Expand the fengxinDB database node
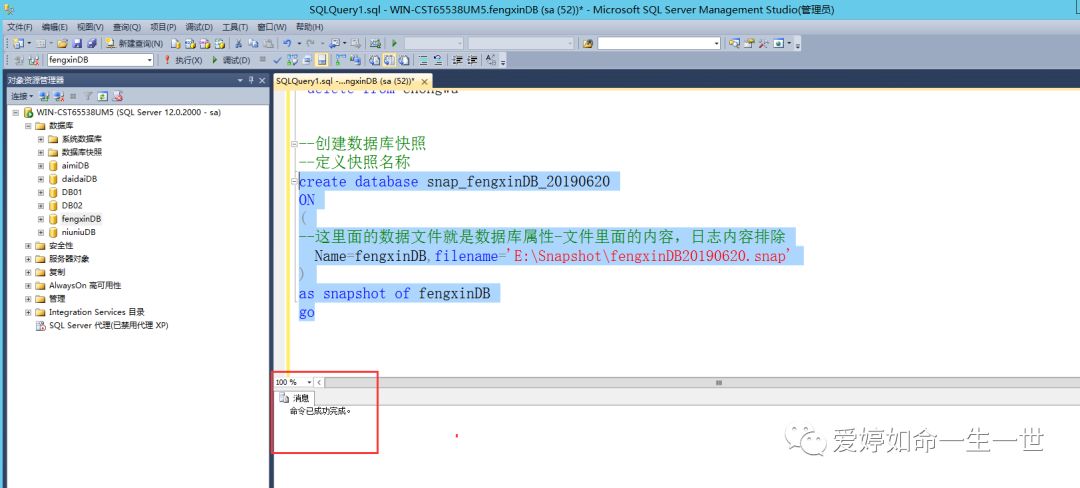The width and height of the screenshot is (1080, 488). coord(41,219)
